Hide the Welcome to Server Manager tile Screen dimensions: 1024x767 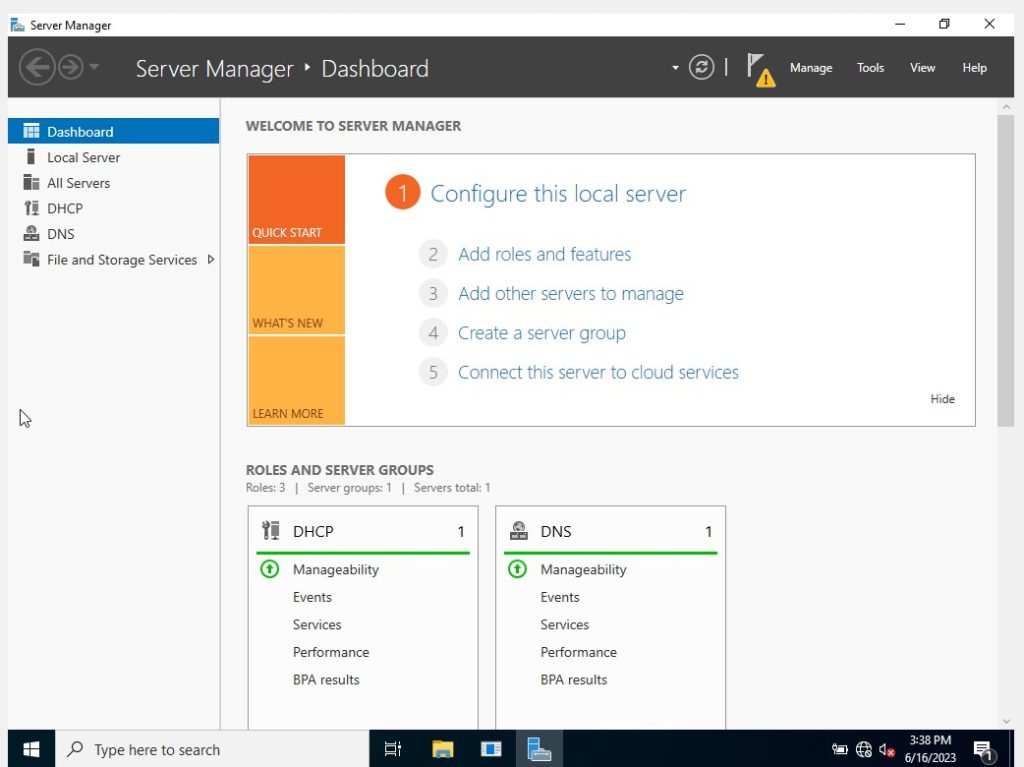click(941, 398)
